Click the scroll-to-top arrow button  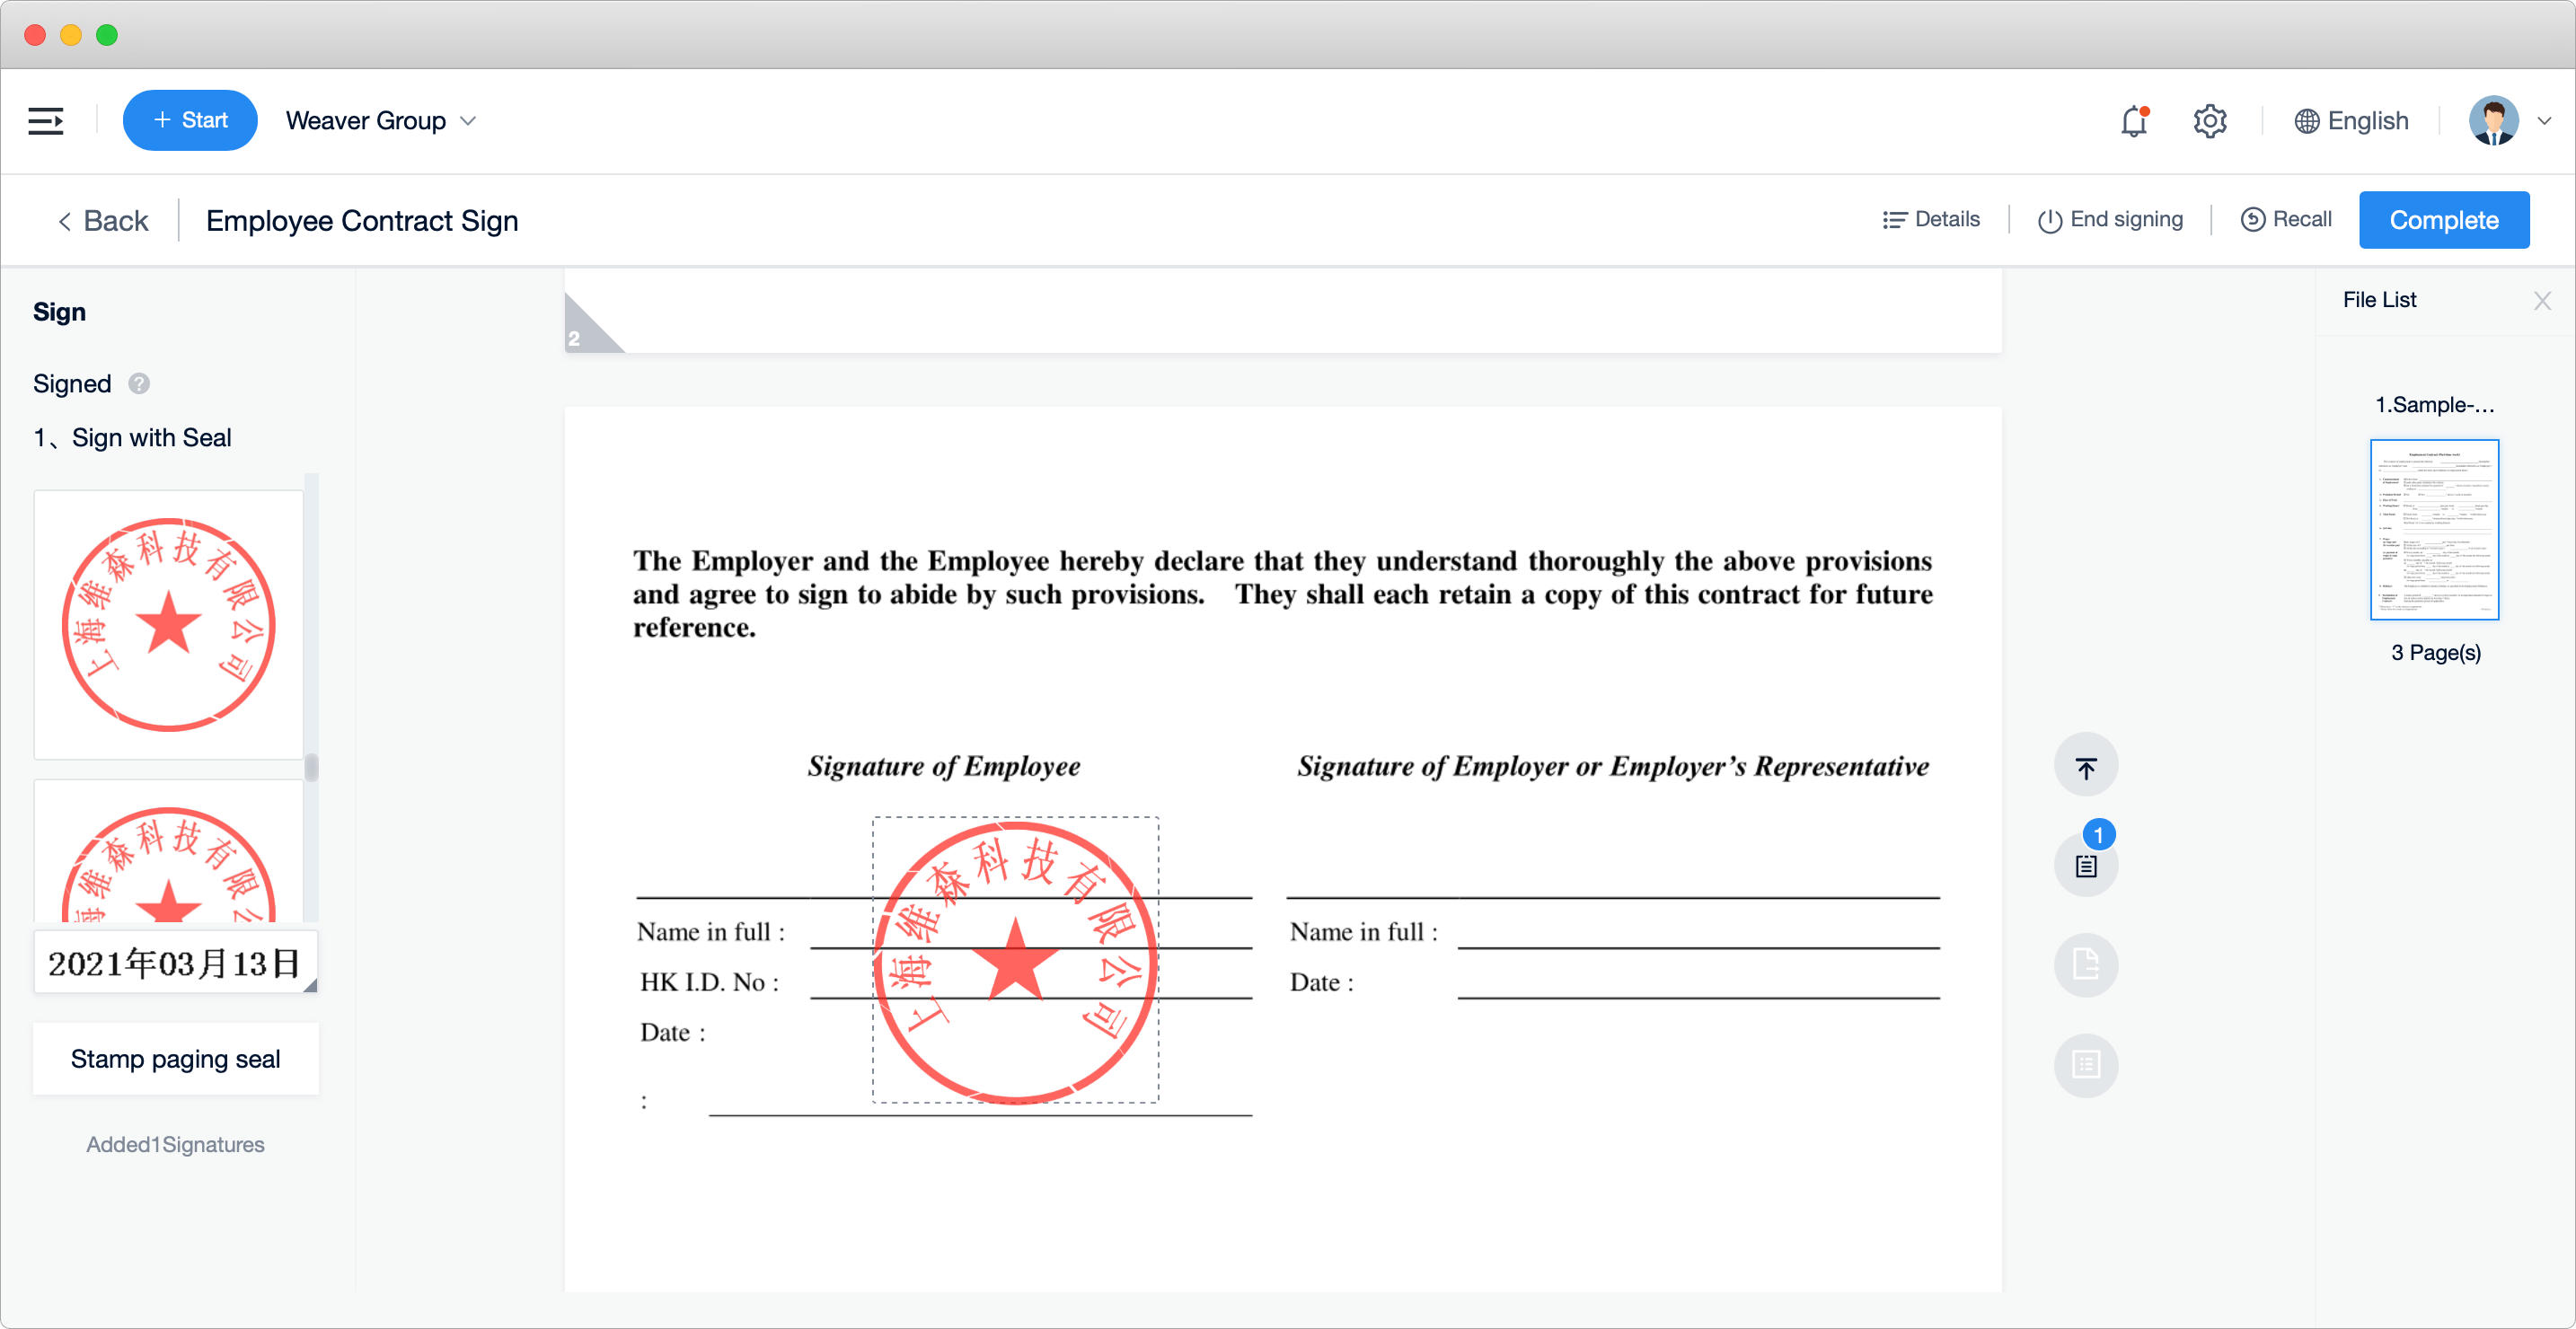point(2085,767)
